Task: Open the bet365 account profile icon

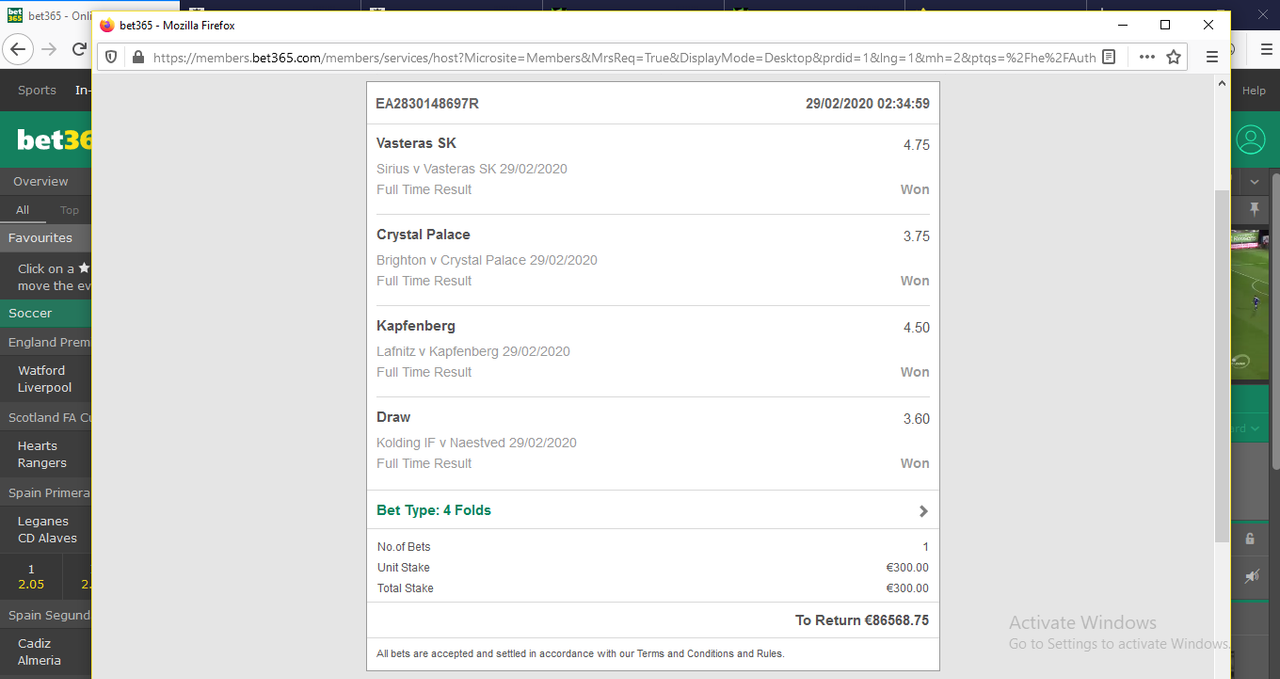Action: point(1250,140)
